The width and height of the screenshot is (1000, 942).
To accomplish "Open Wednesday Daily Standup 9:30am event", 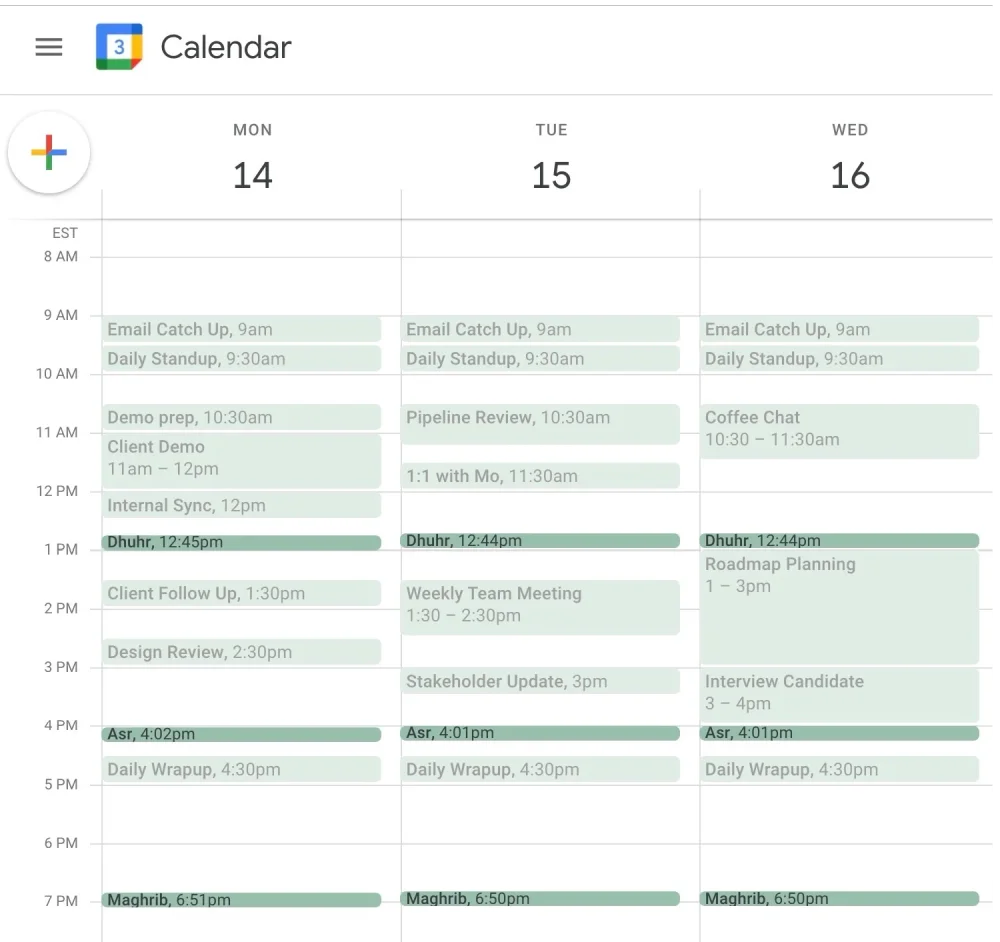I will pyautogui.click(x=839, y=358).
